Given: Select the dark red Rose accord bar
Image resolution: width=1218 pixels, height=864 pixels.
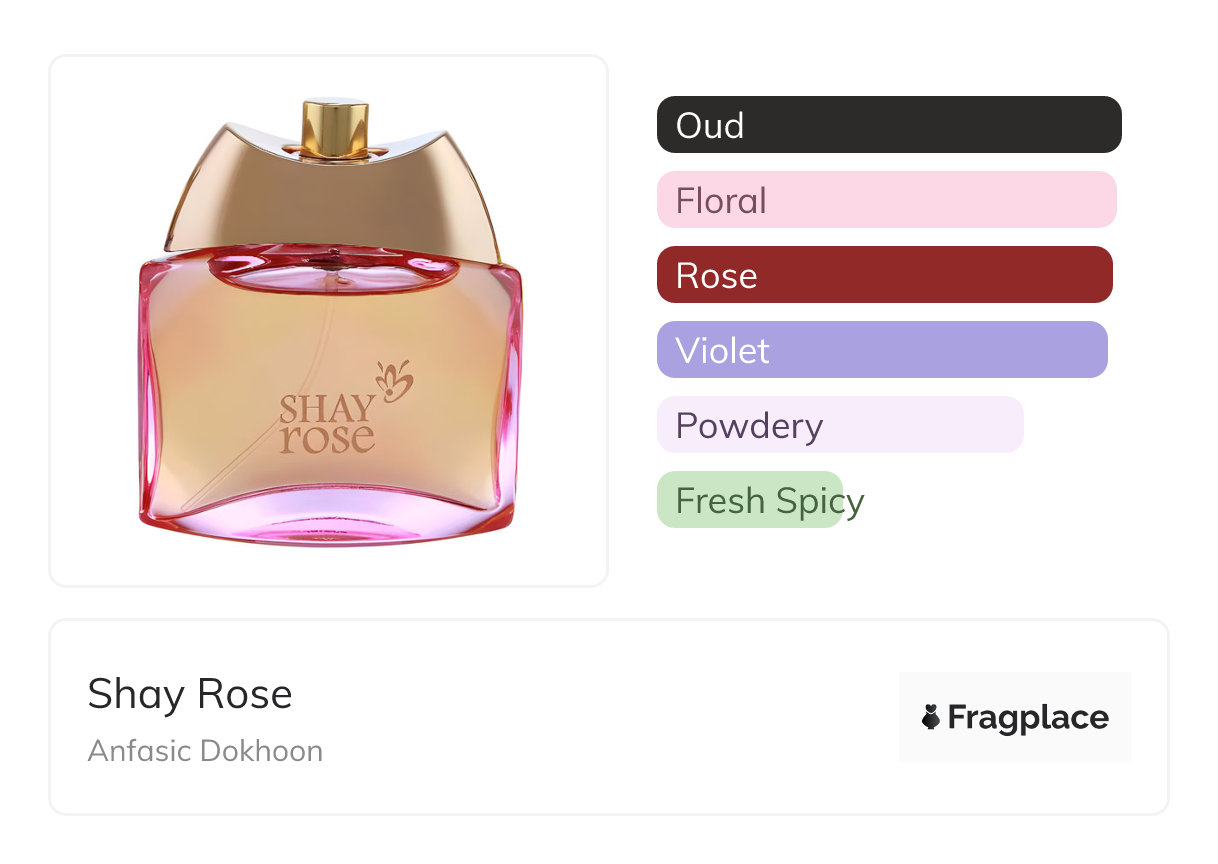Looking at the screenshot, I should [x=884, y=275].
